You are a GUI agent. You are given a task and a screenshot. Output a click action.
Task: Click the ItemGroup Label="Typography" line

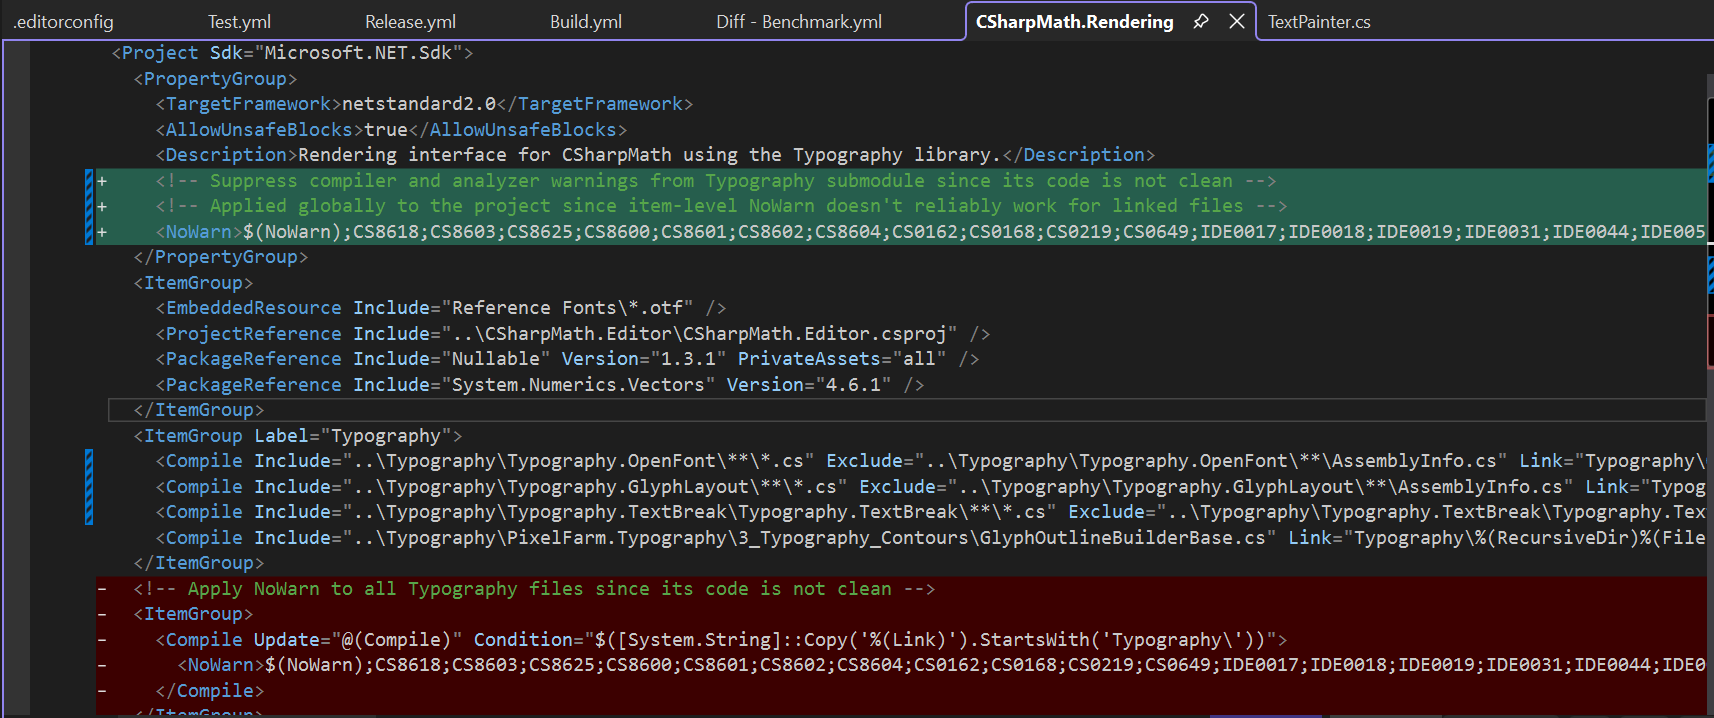(298, 436)
